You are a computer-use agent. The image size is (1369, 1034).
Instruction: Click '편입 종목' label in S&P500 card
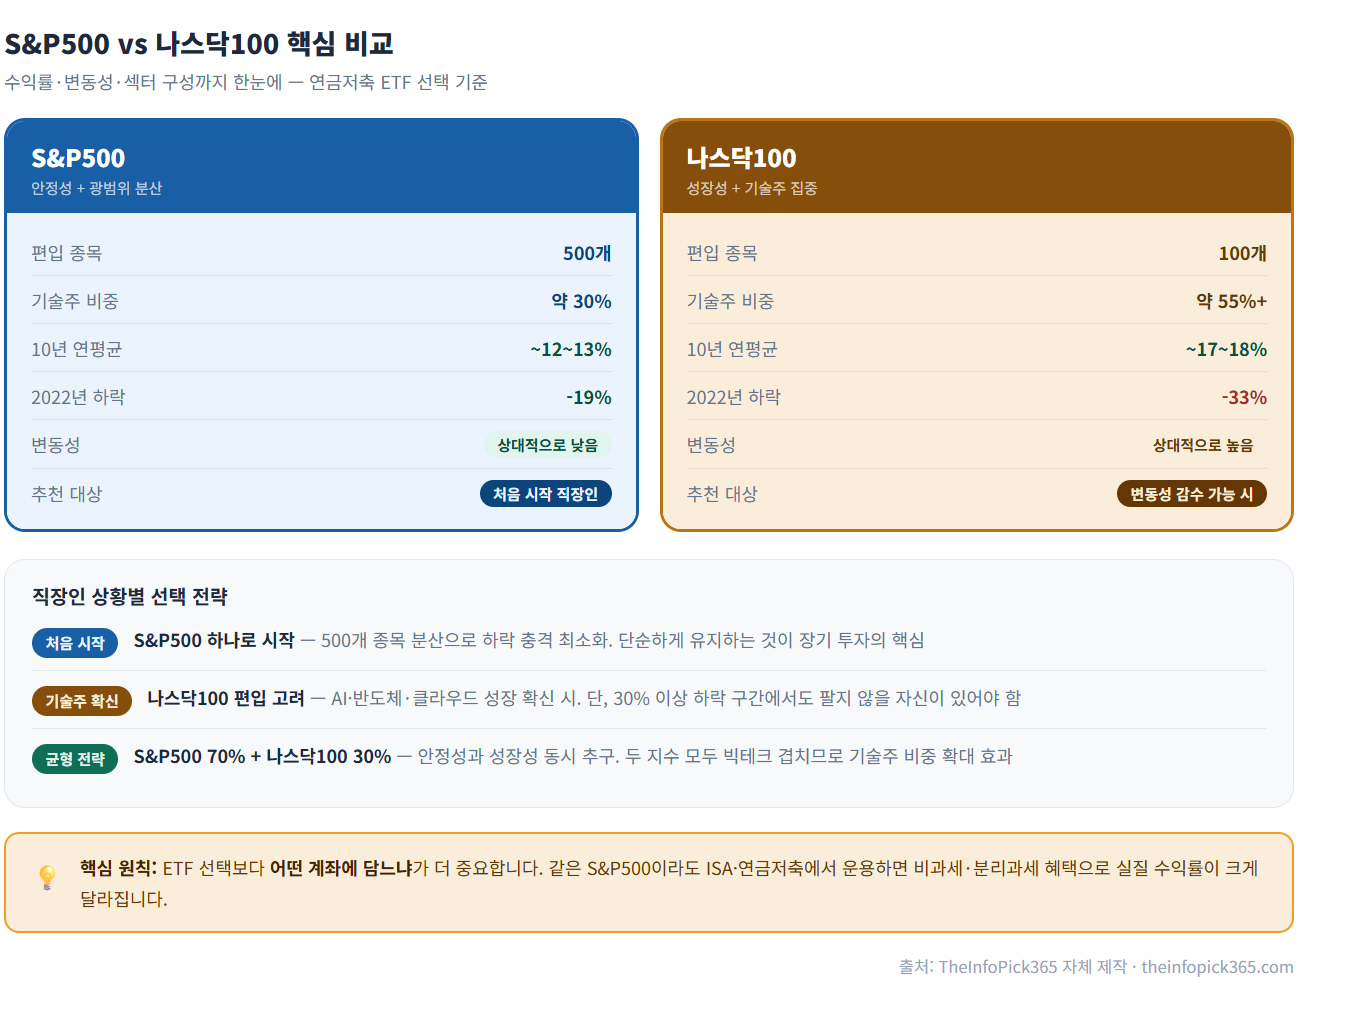tap(66, 253)
